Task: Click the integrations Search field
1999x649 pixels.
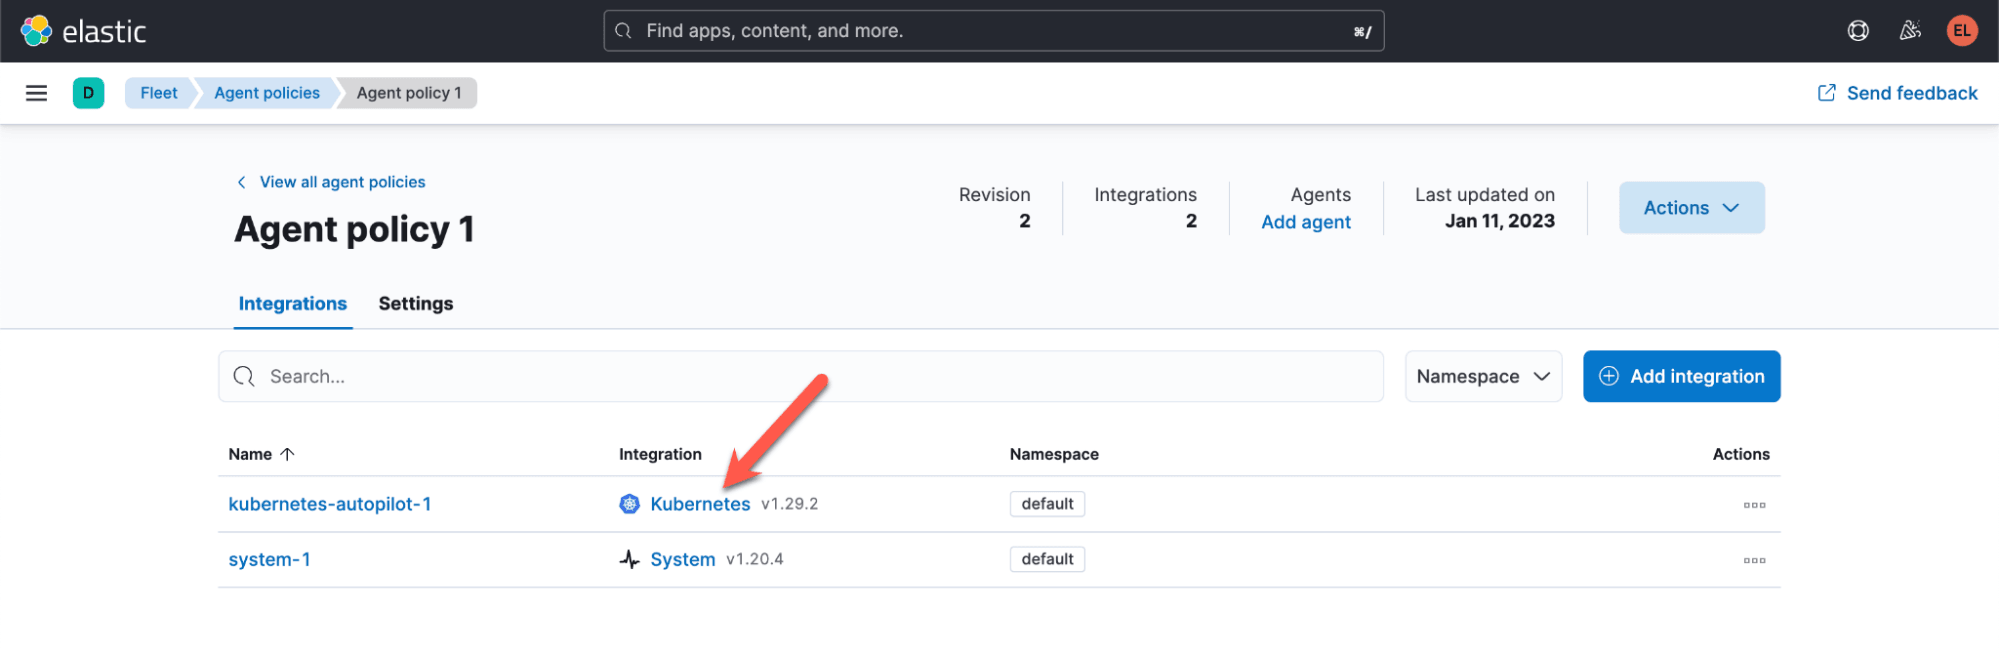Action: point(800,377)
